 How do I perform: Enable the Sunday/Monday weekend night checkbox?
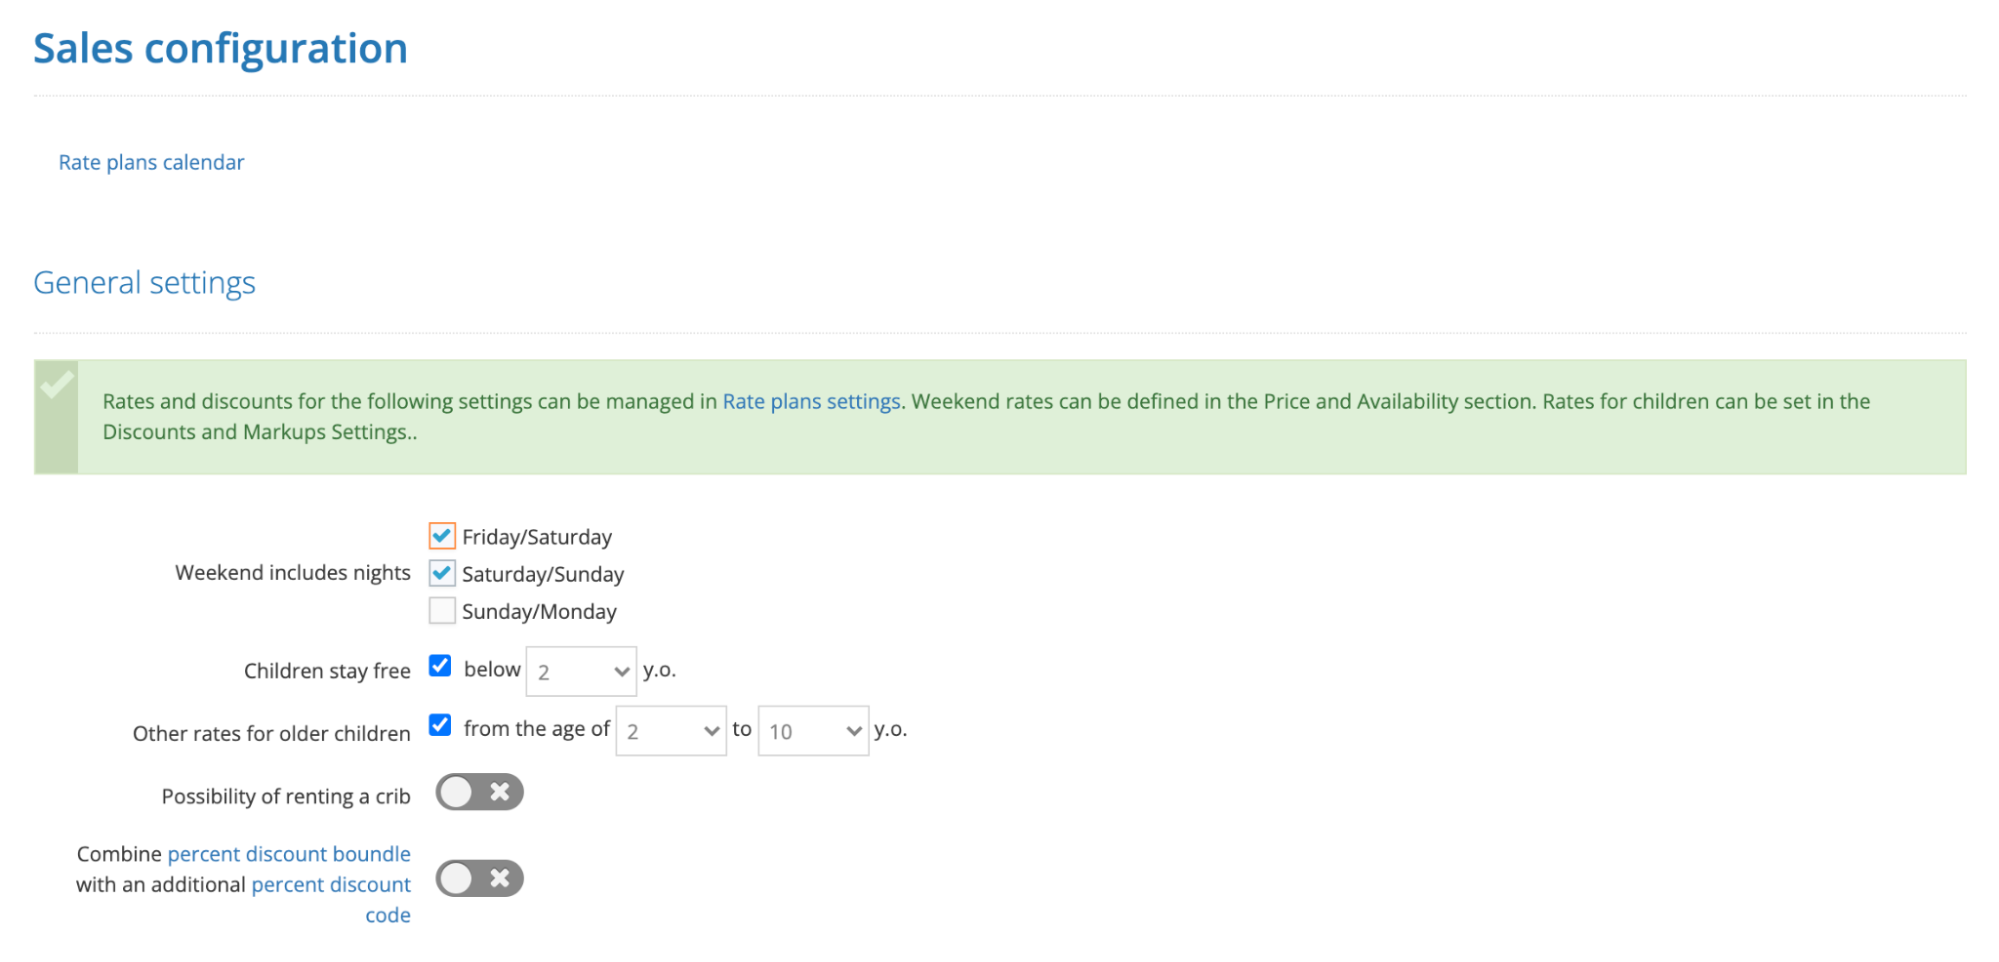click(x=442, y=610)
